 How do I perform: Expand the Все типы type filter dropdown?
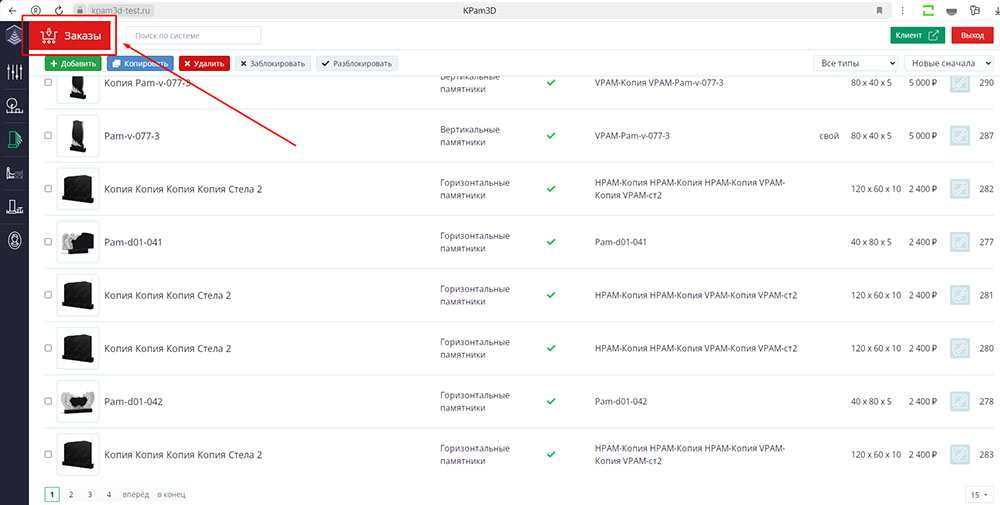(857, 63)
